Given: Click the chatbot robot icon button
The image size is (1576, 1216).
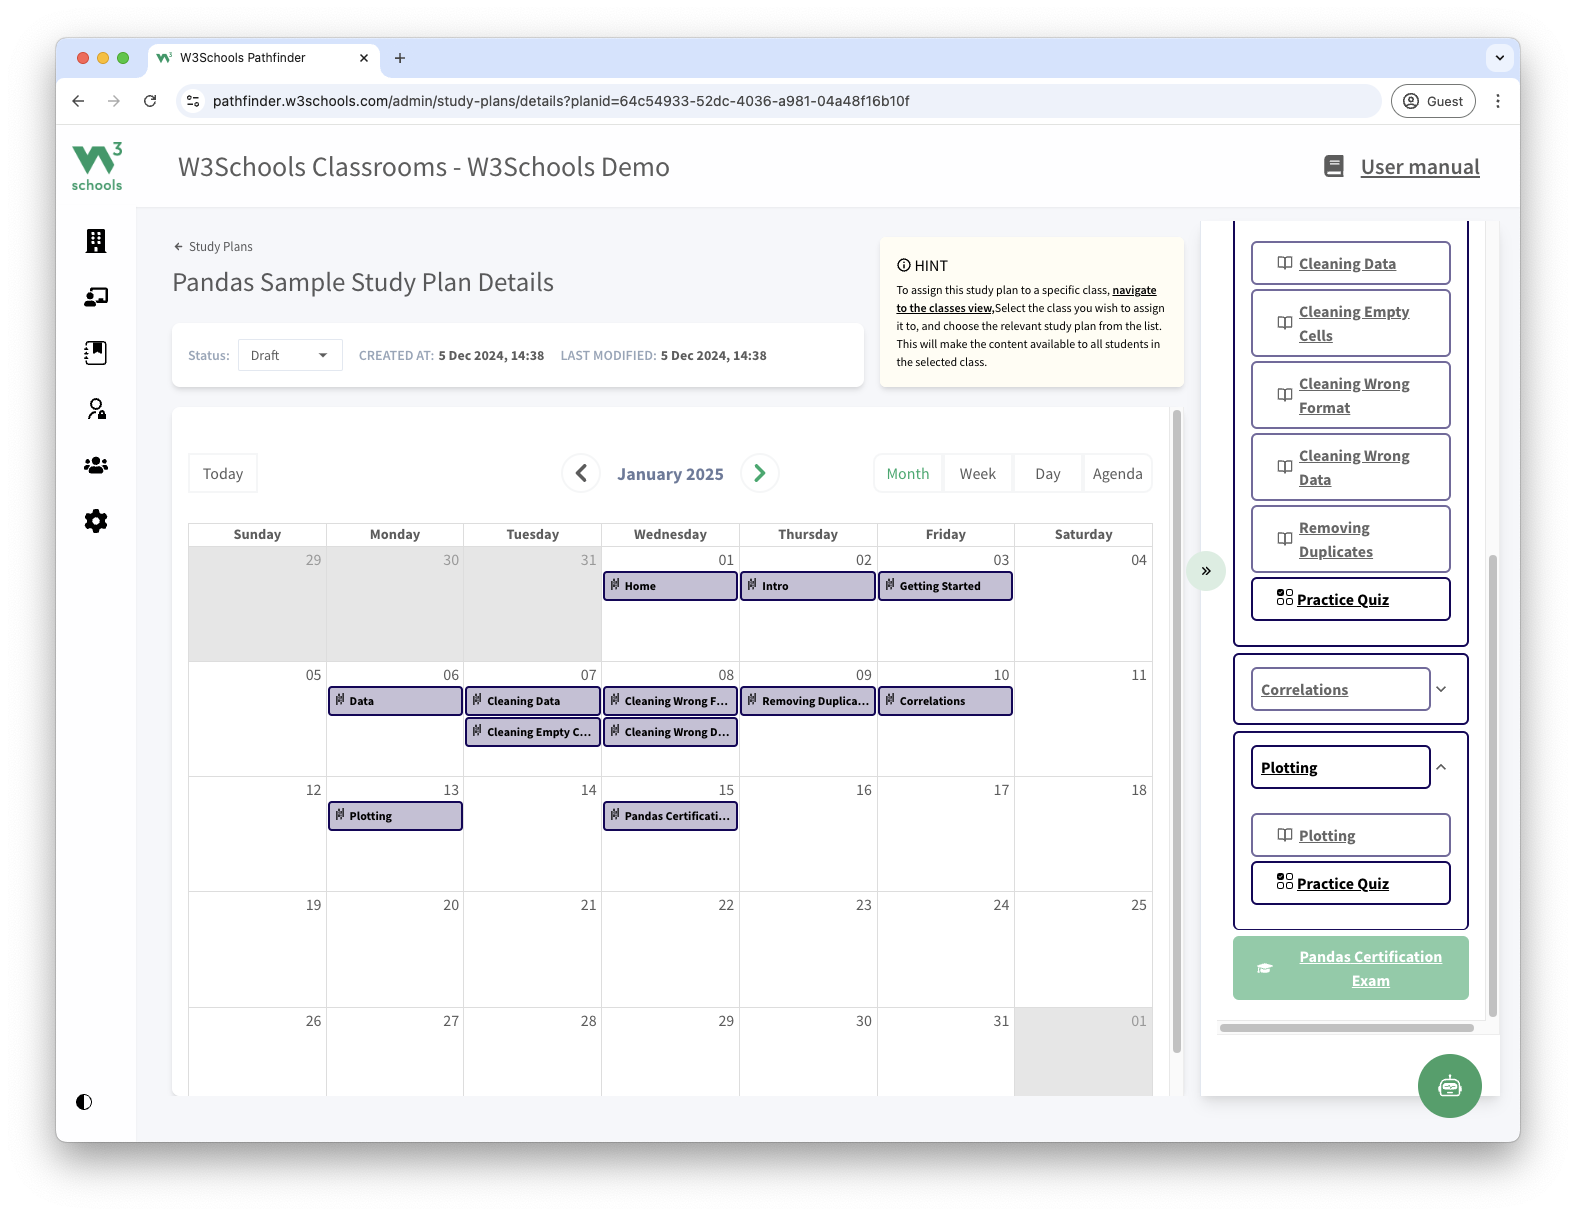Looking at the screenshot, I should point(1449,1085).
